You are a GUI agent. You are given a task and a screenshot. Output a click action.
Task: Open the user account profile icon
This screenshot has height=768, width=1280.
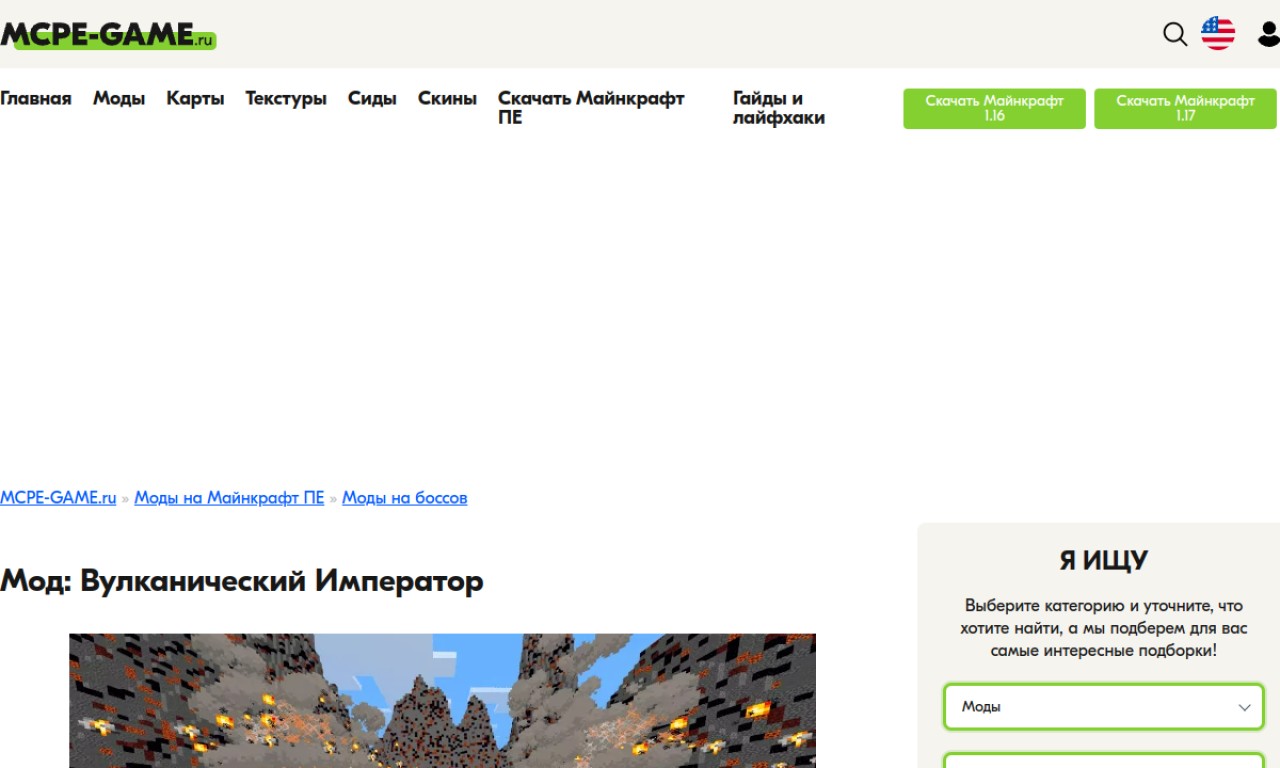point(1269,34)
